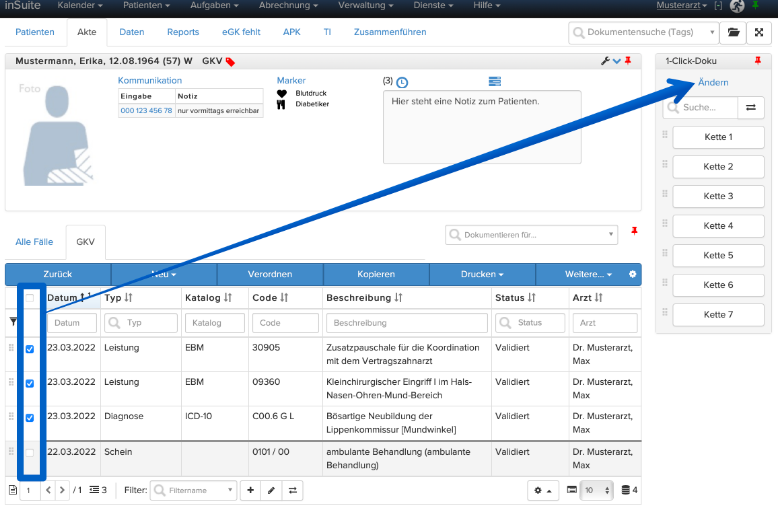Open the Kalender menu

coord(80,5)
